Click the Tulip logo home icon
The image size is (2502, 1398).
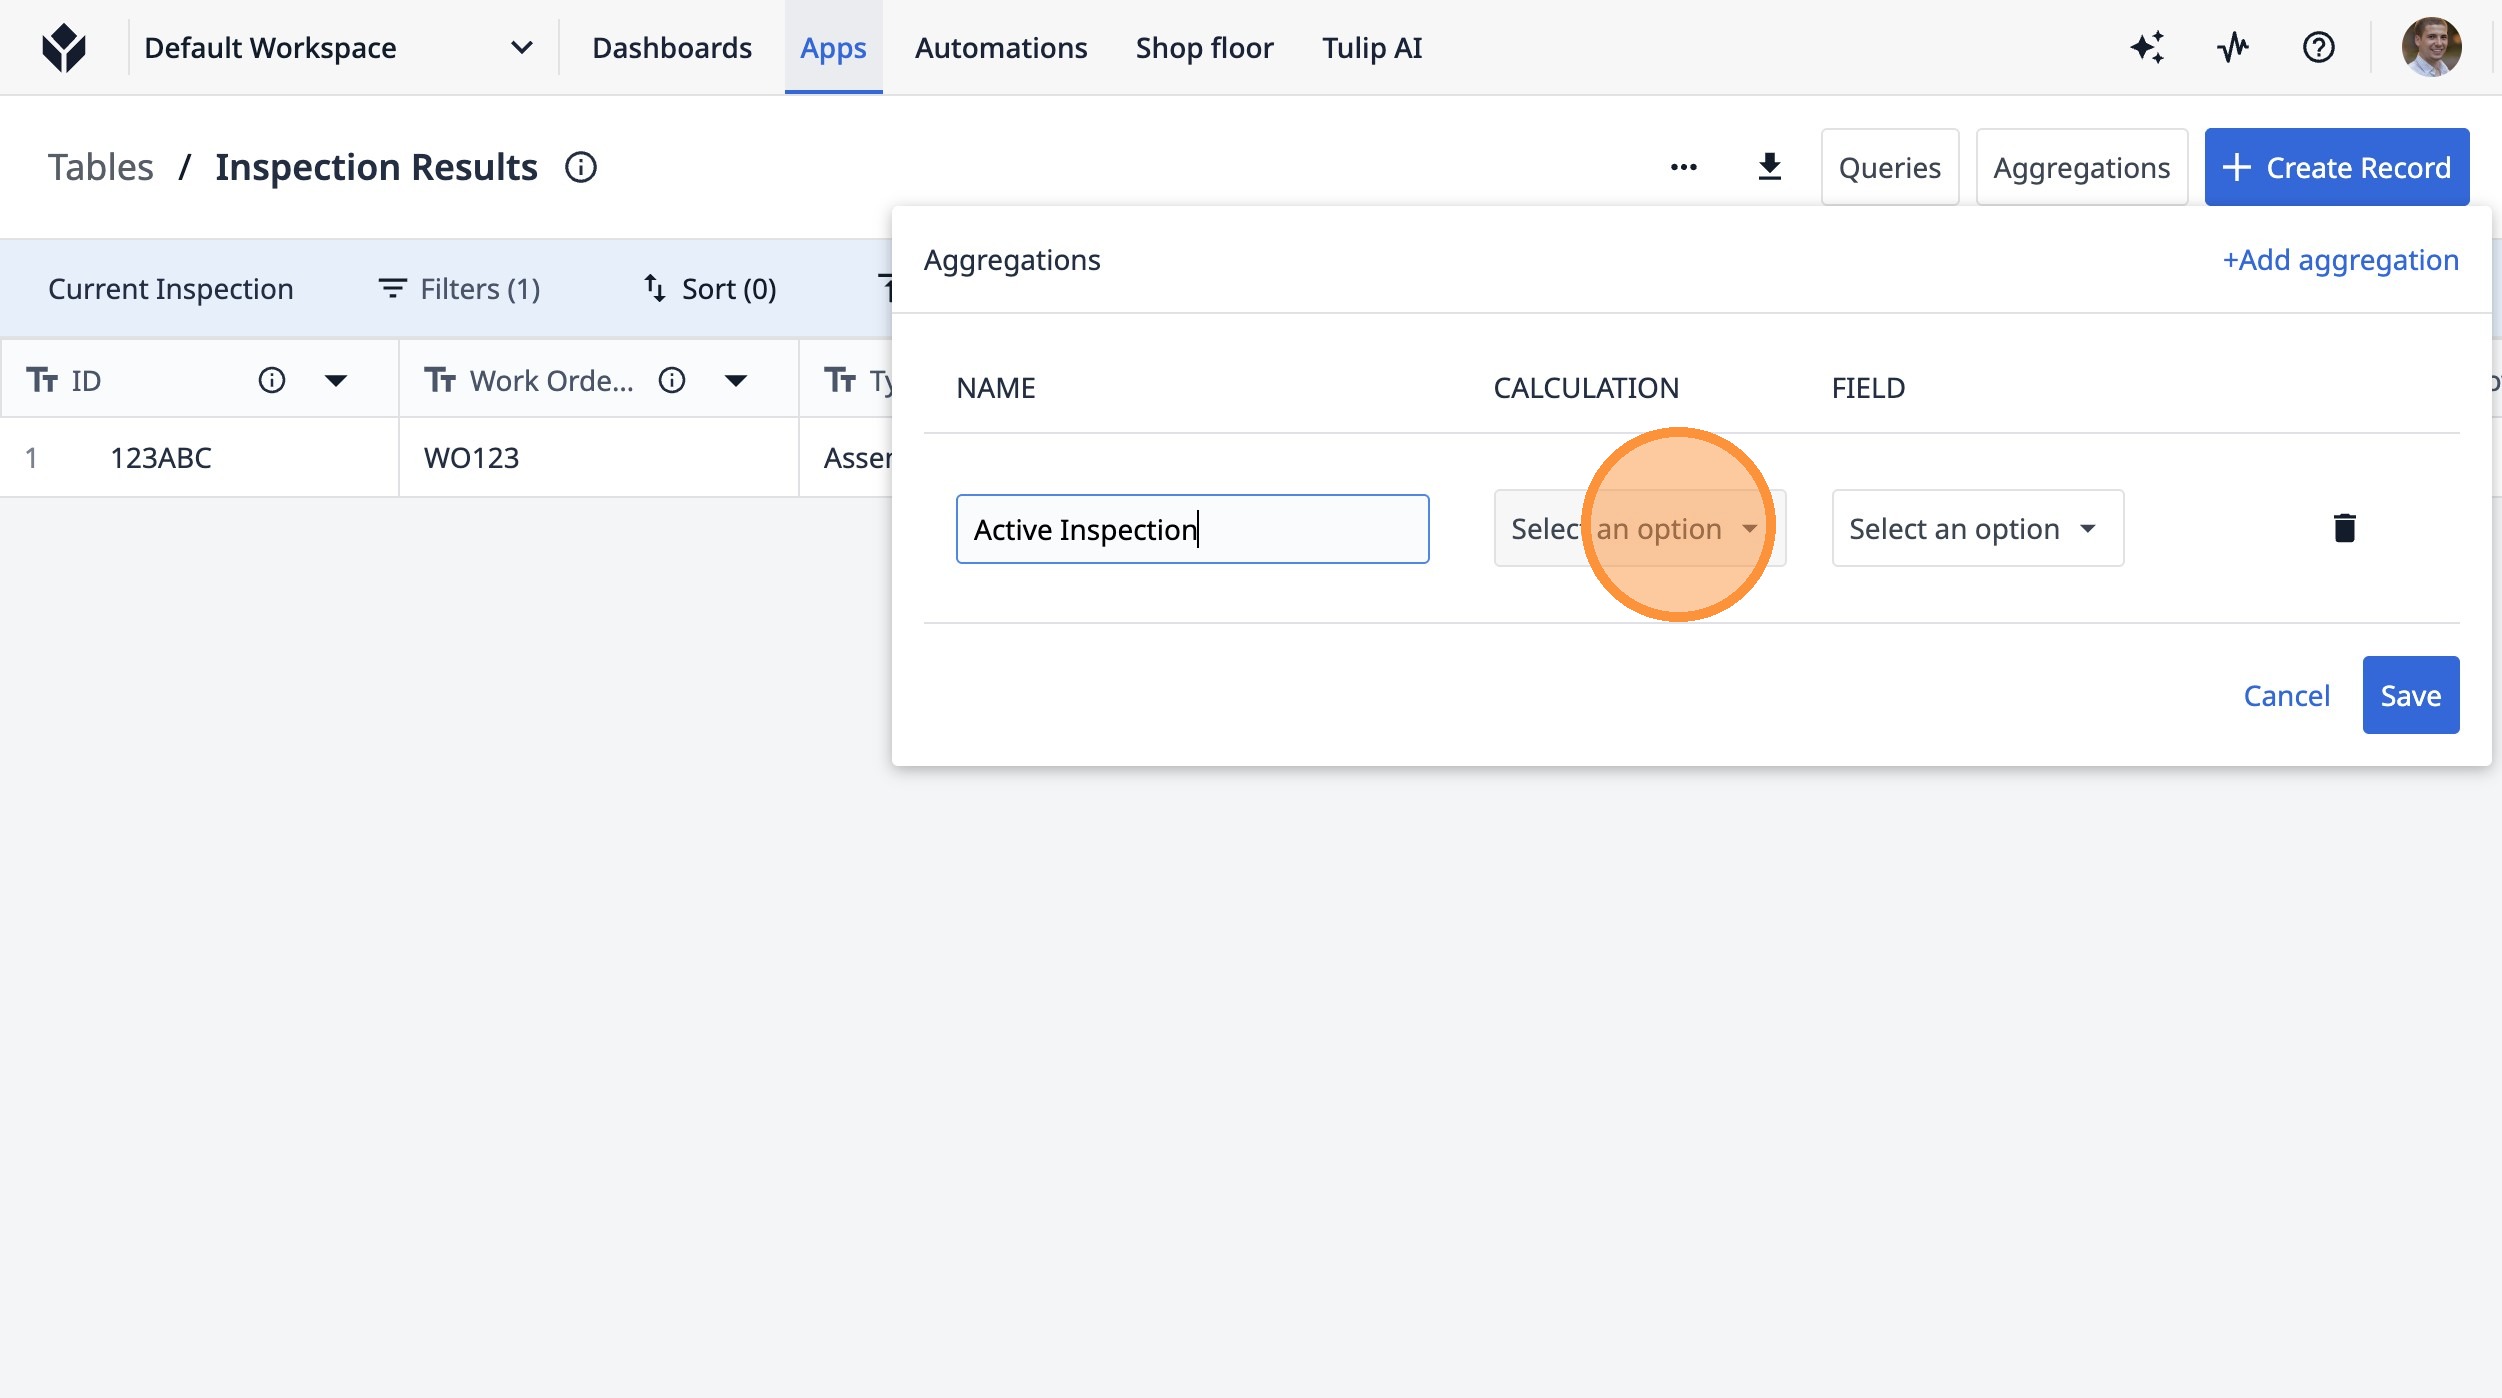pyautogui.click(x=64, y=48)
